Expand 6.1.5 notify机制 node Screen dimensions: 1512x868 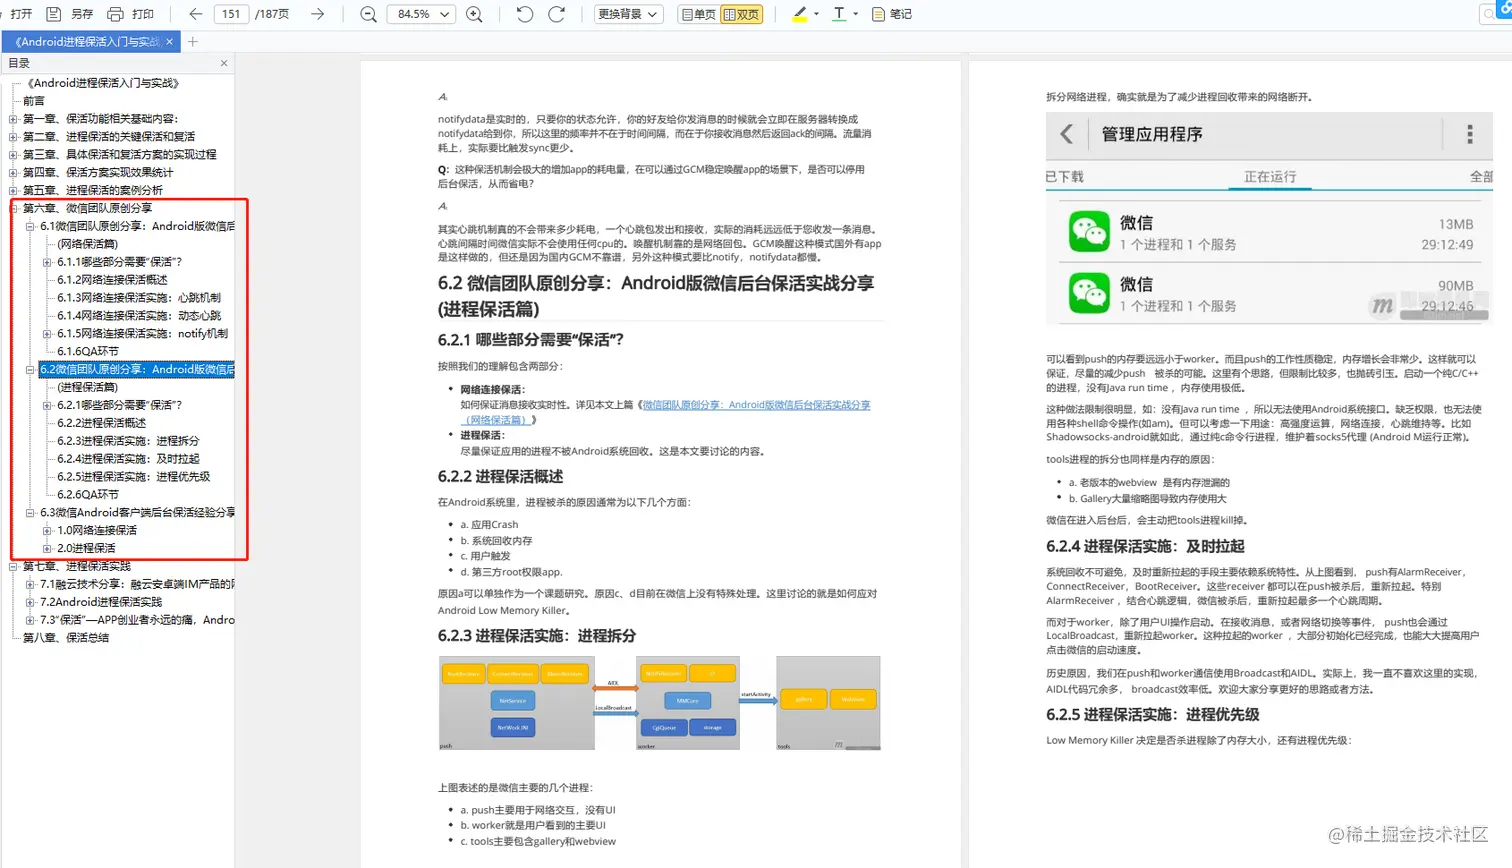click(47, 334)
